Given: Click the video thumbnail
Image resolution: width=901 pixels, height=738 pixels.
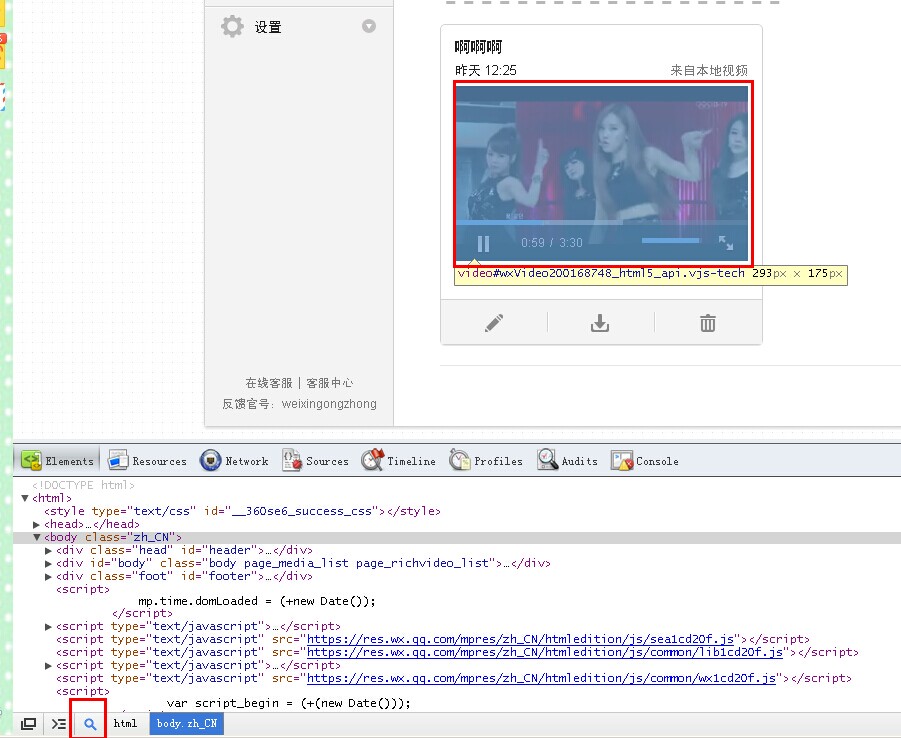Looking at the screenshot, I should 602,174.
